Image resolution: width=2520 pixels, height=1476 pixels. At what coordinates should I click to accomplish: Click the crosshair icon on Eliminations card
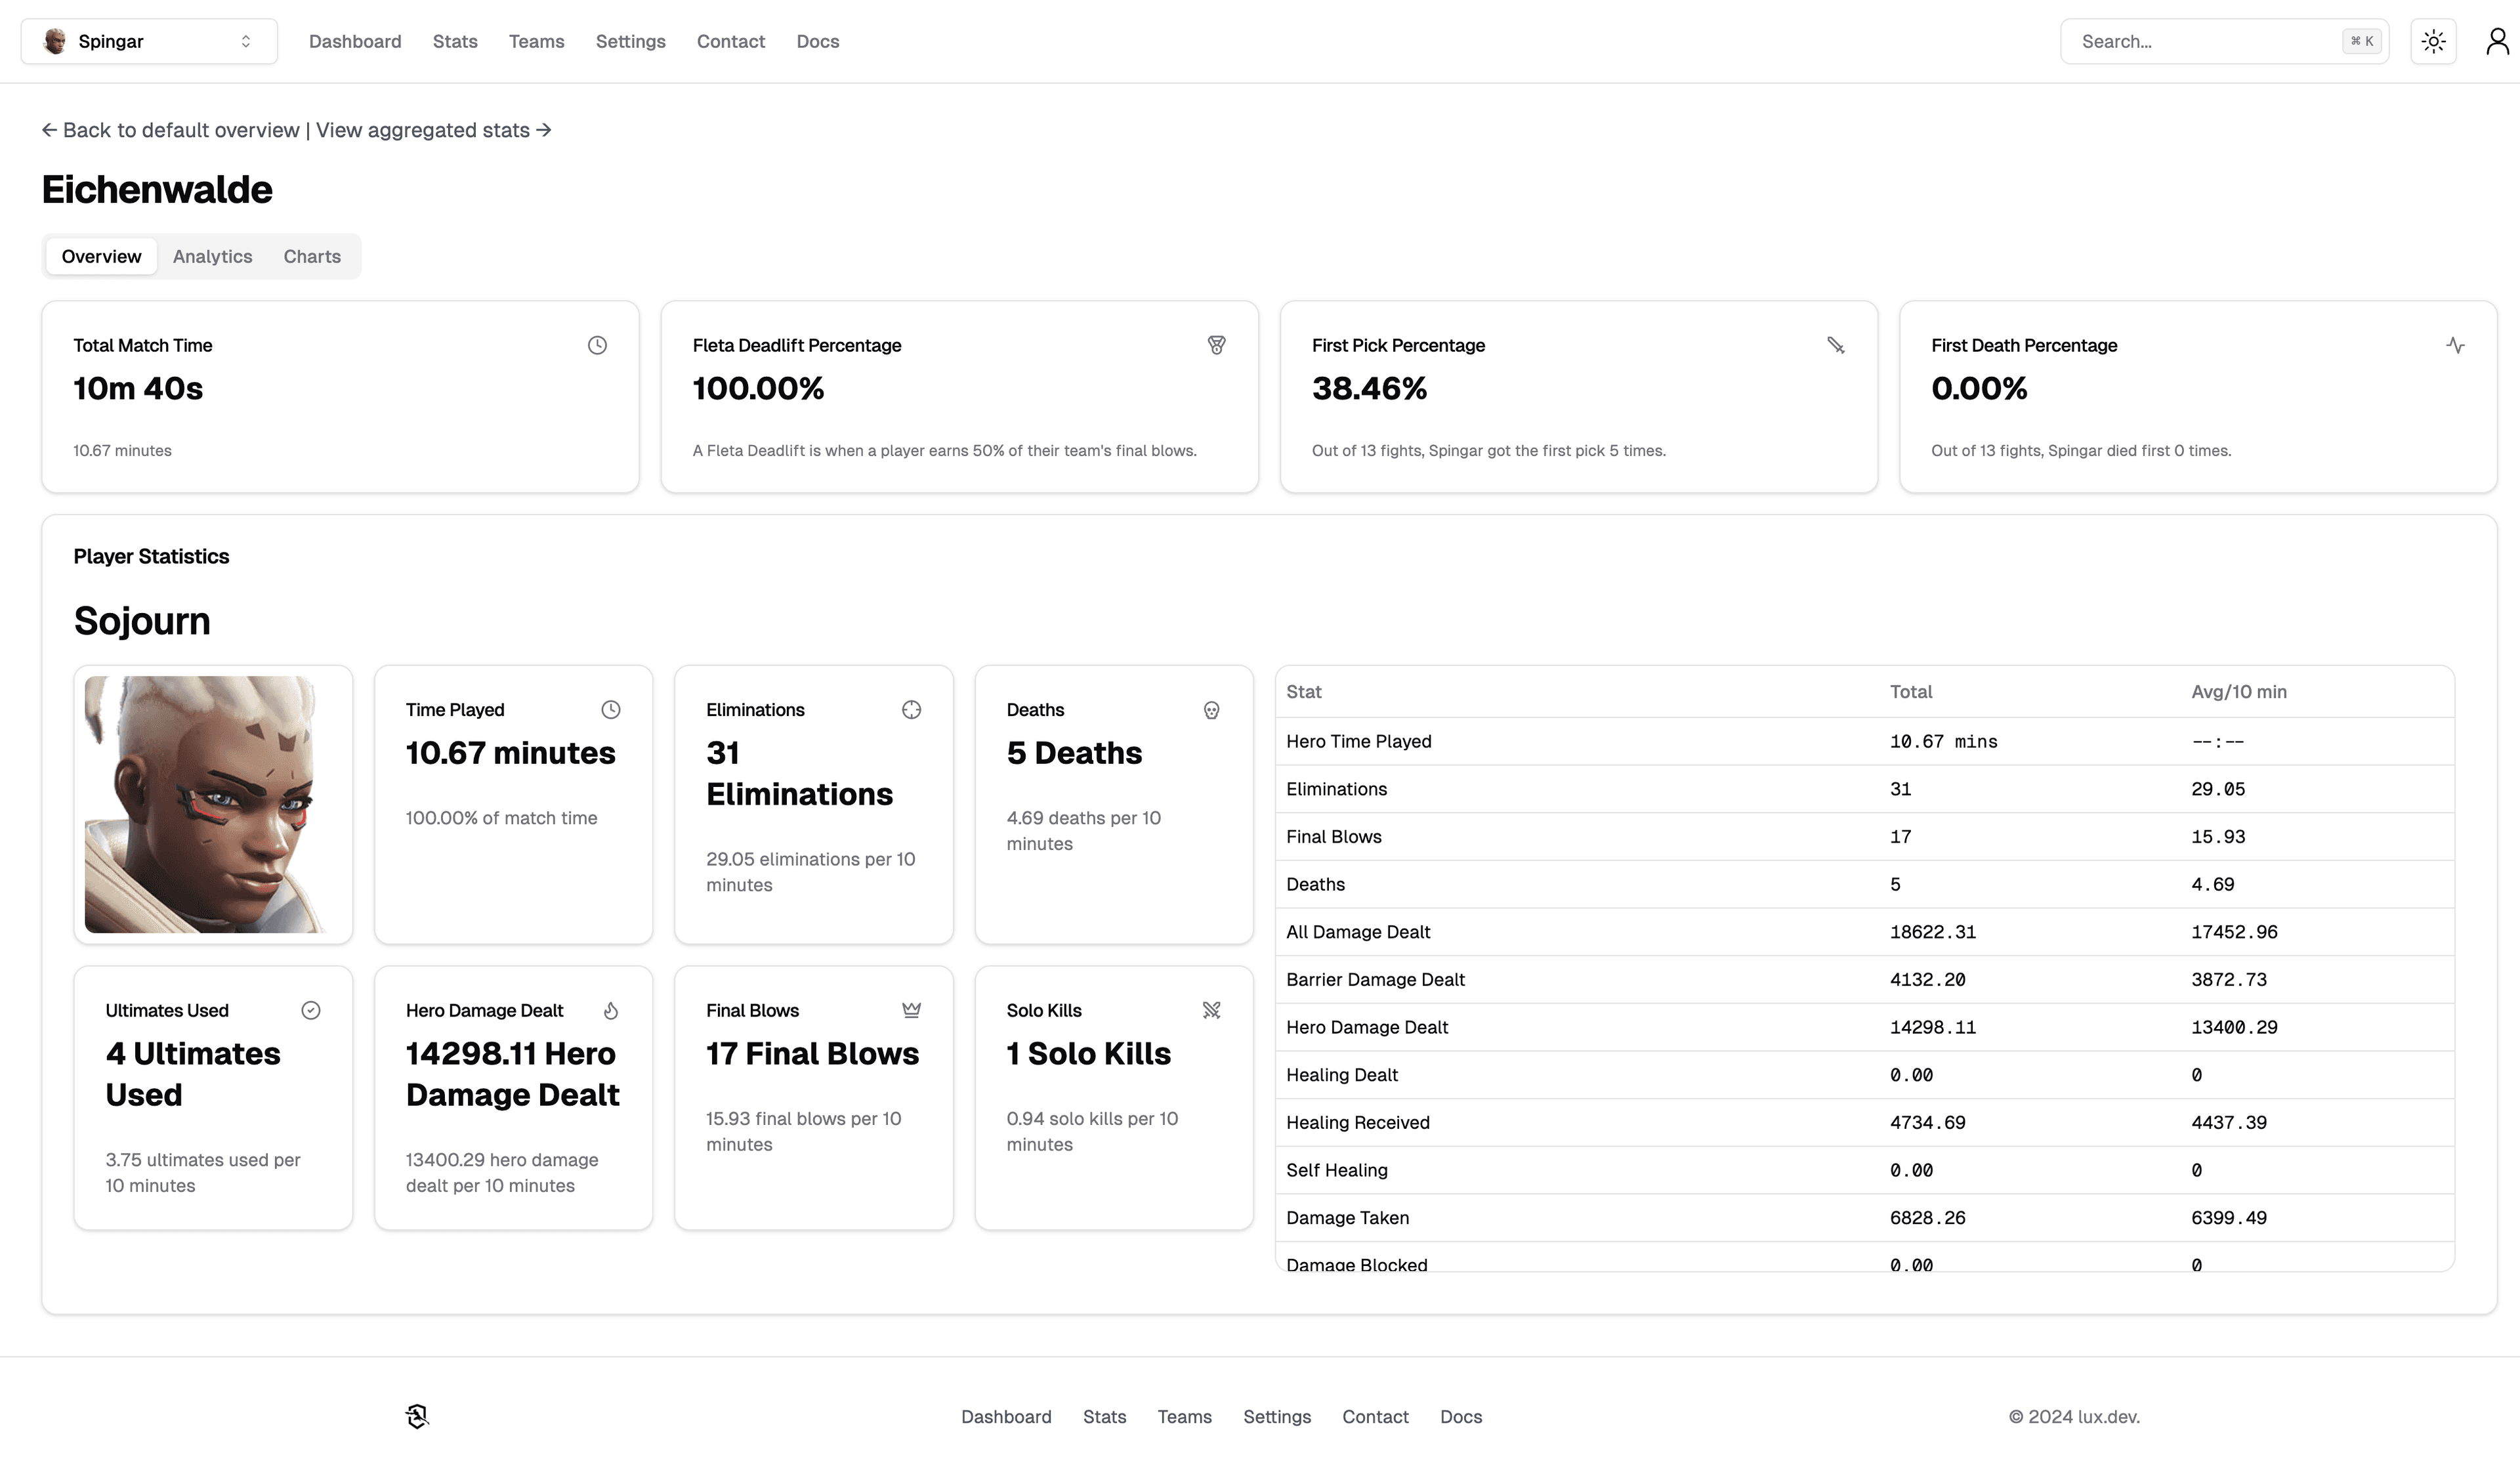(911, 710)
